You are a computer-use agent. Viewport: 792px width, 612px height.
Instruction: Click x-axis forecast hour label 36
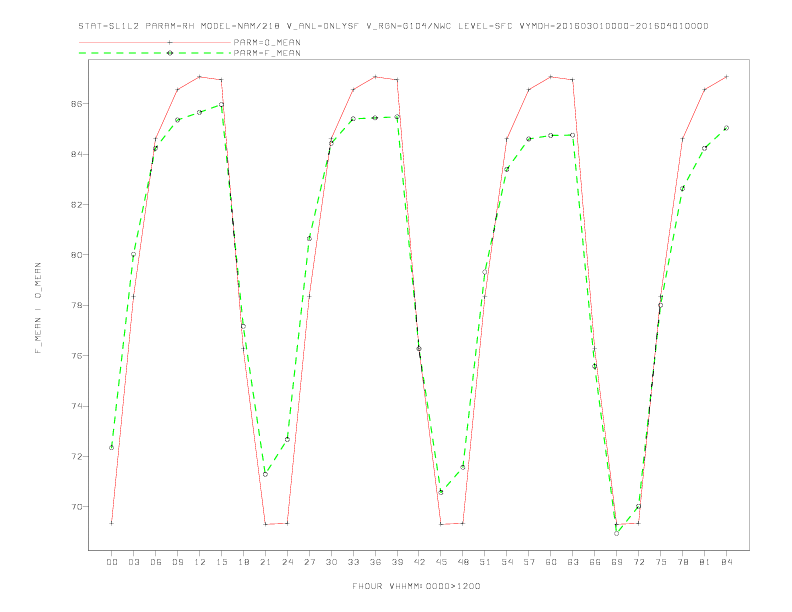[x=375, y=562]
